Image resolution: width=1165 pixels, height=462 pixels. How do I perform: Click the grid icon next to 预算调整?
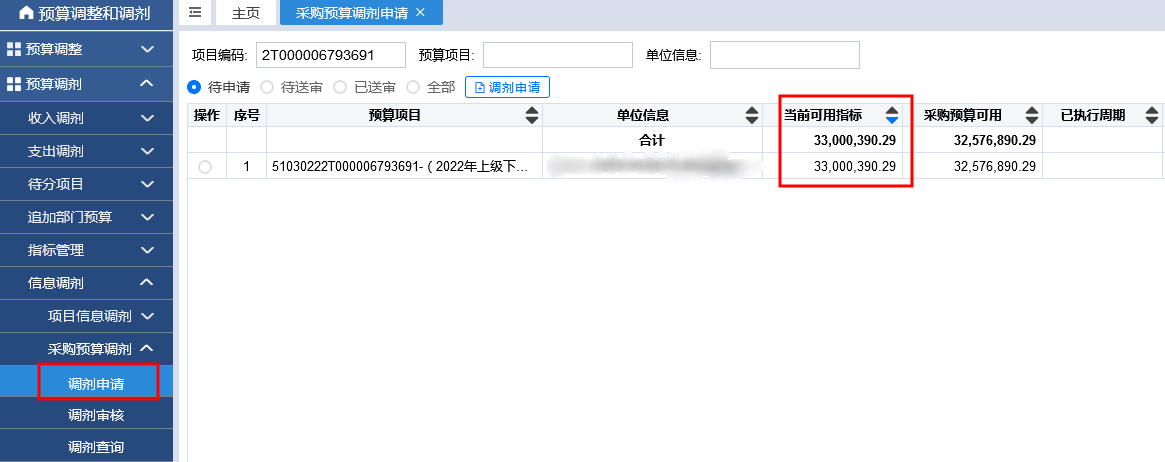click(x=13, y=50)
